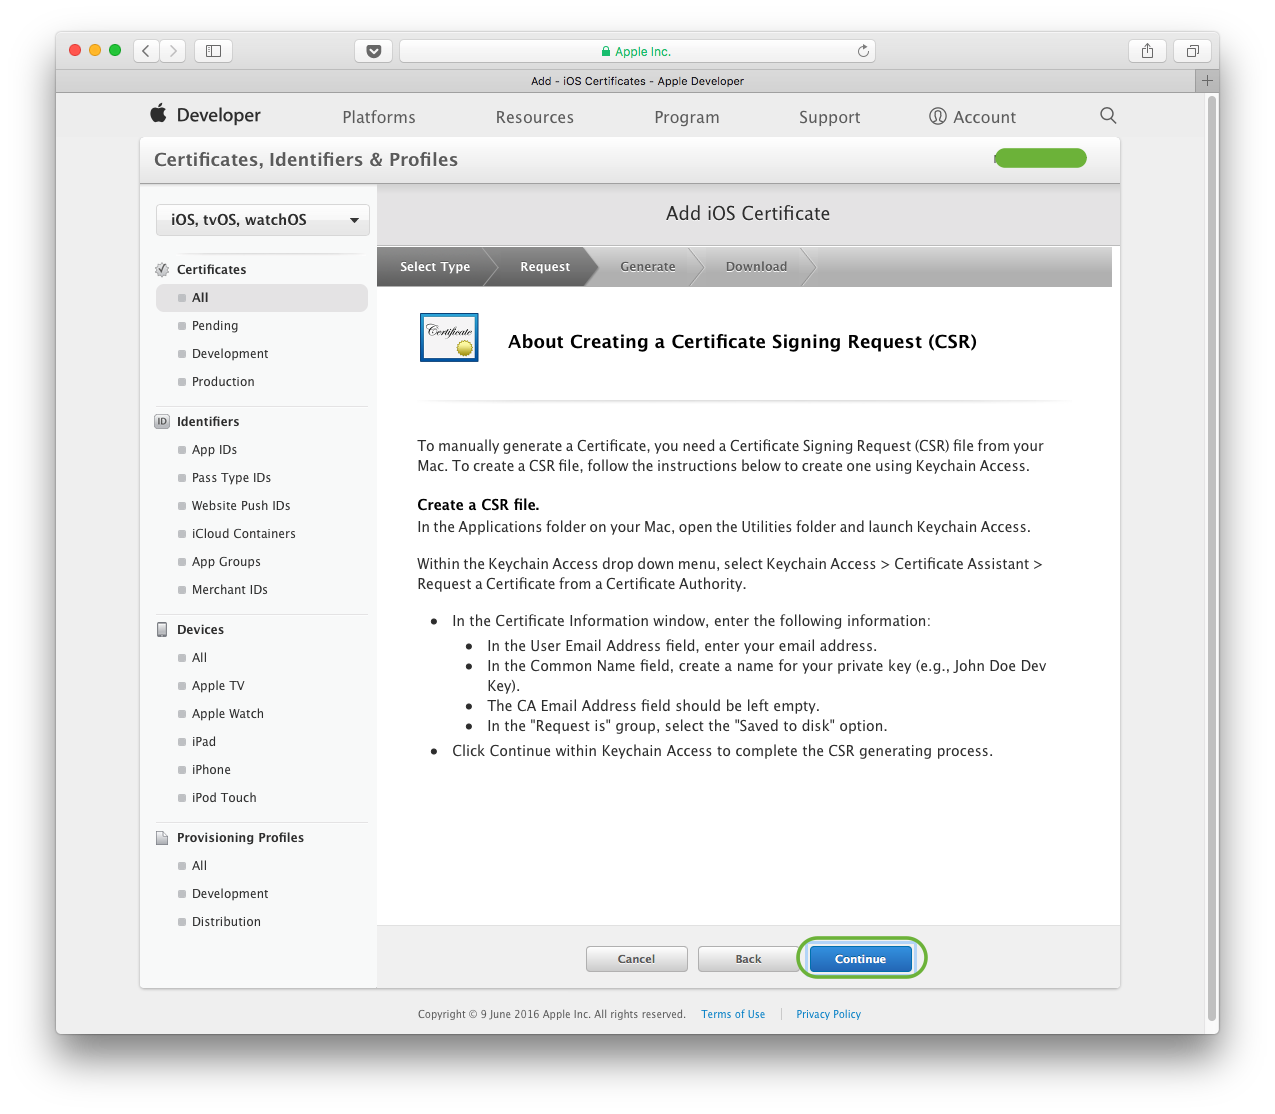Click the certificate thumbnail image

pyautogui.click(x=449, y=337)
